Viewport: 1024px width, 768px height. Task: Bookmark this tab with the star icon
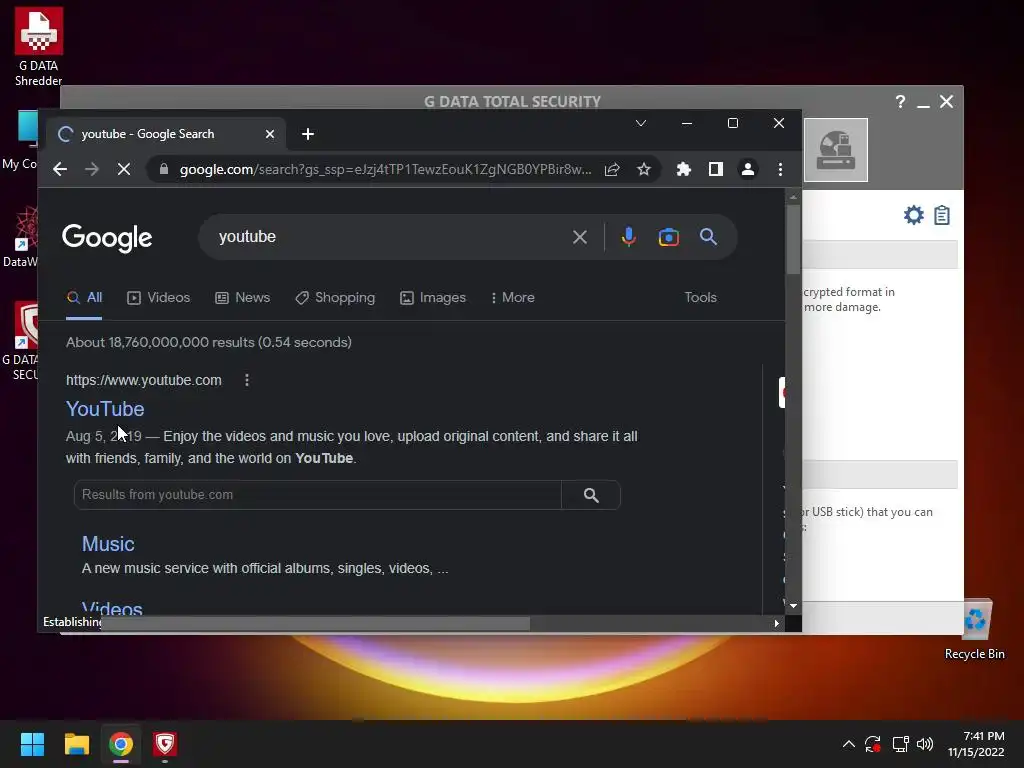644,170
